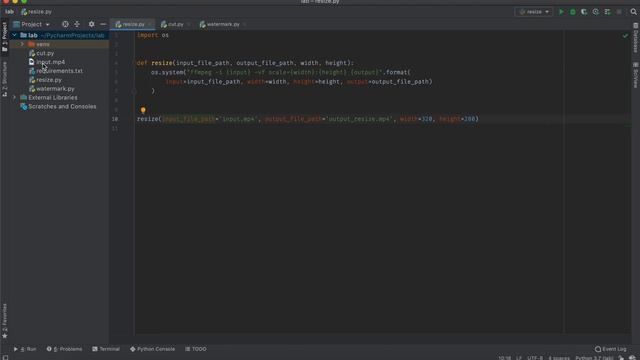Screen dimensions: 640x360
Task: Click the fold marker on the closing parenthesis line
Action: pos(133,91)
